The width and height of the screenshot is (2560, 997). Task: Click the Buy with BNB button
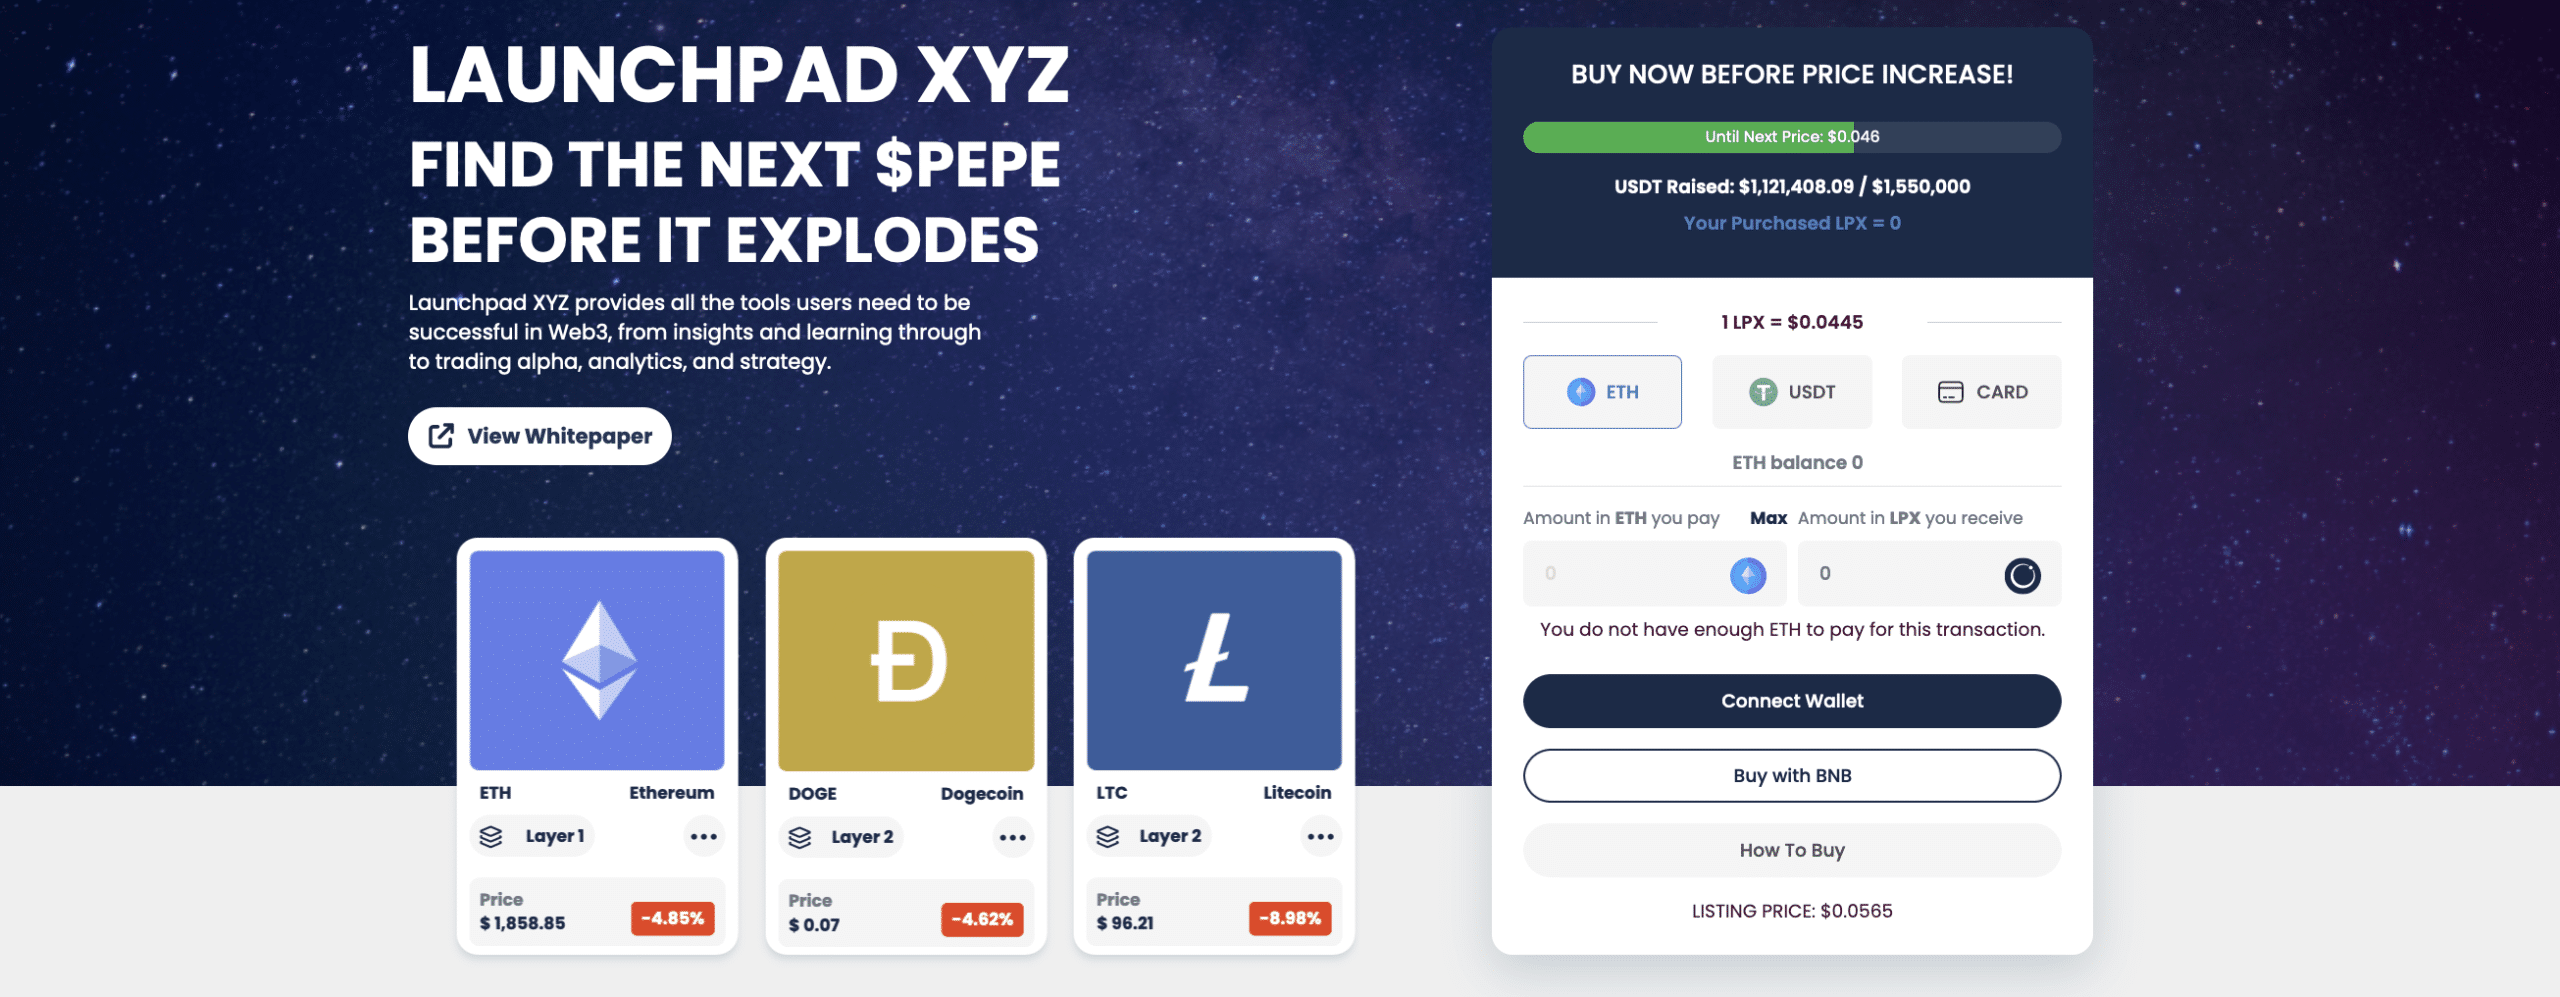1792,775
